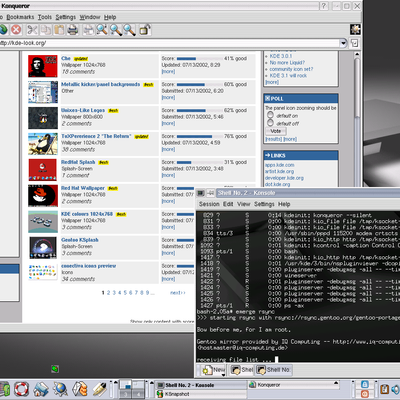Open the Klipper clipboard tray icon

click(384, 389)
